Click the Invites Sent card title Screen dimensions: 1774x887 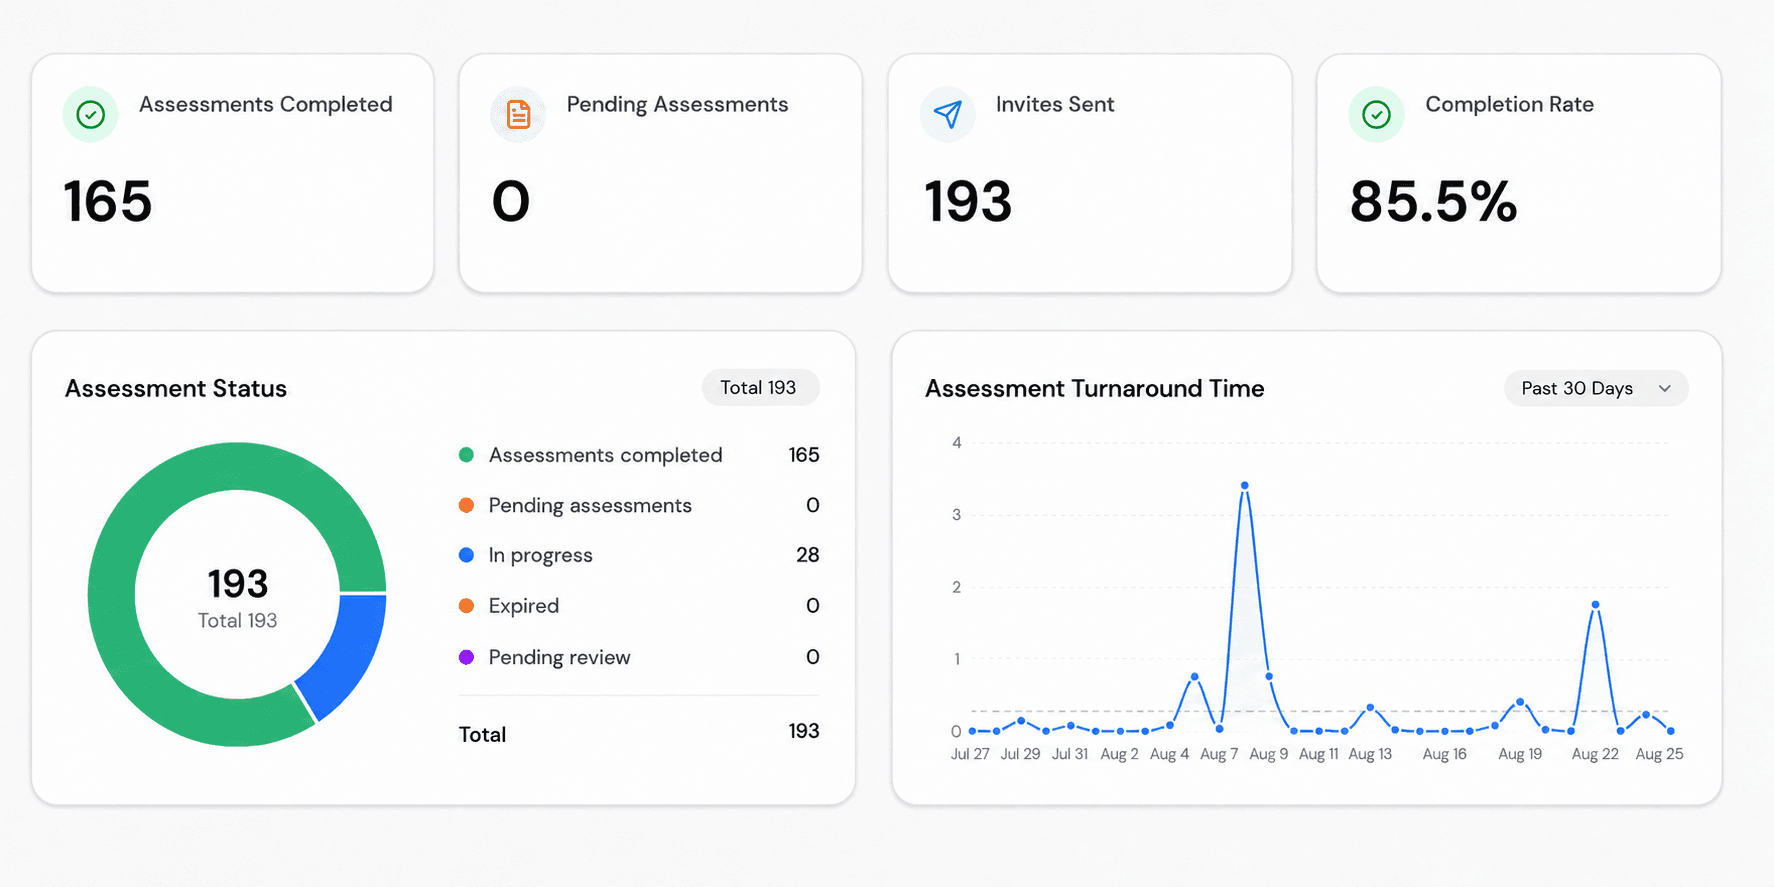(1055, 104)
